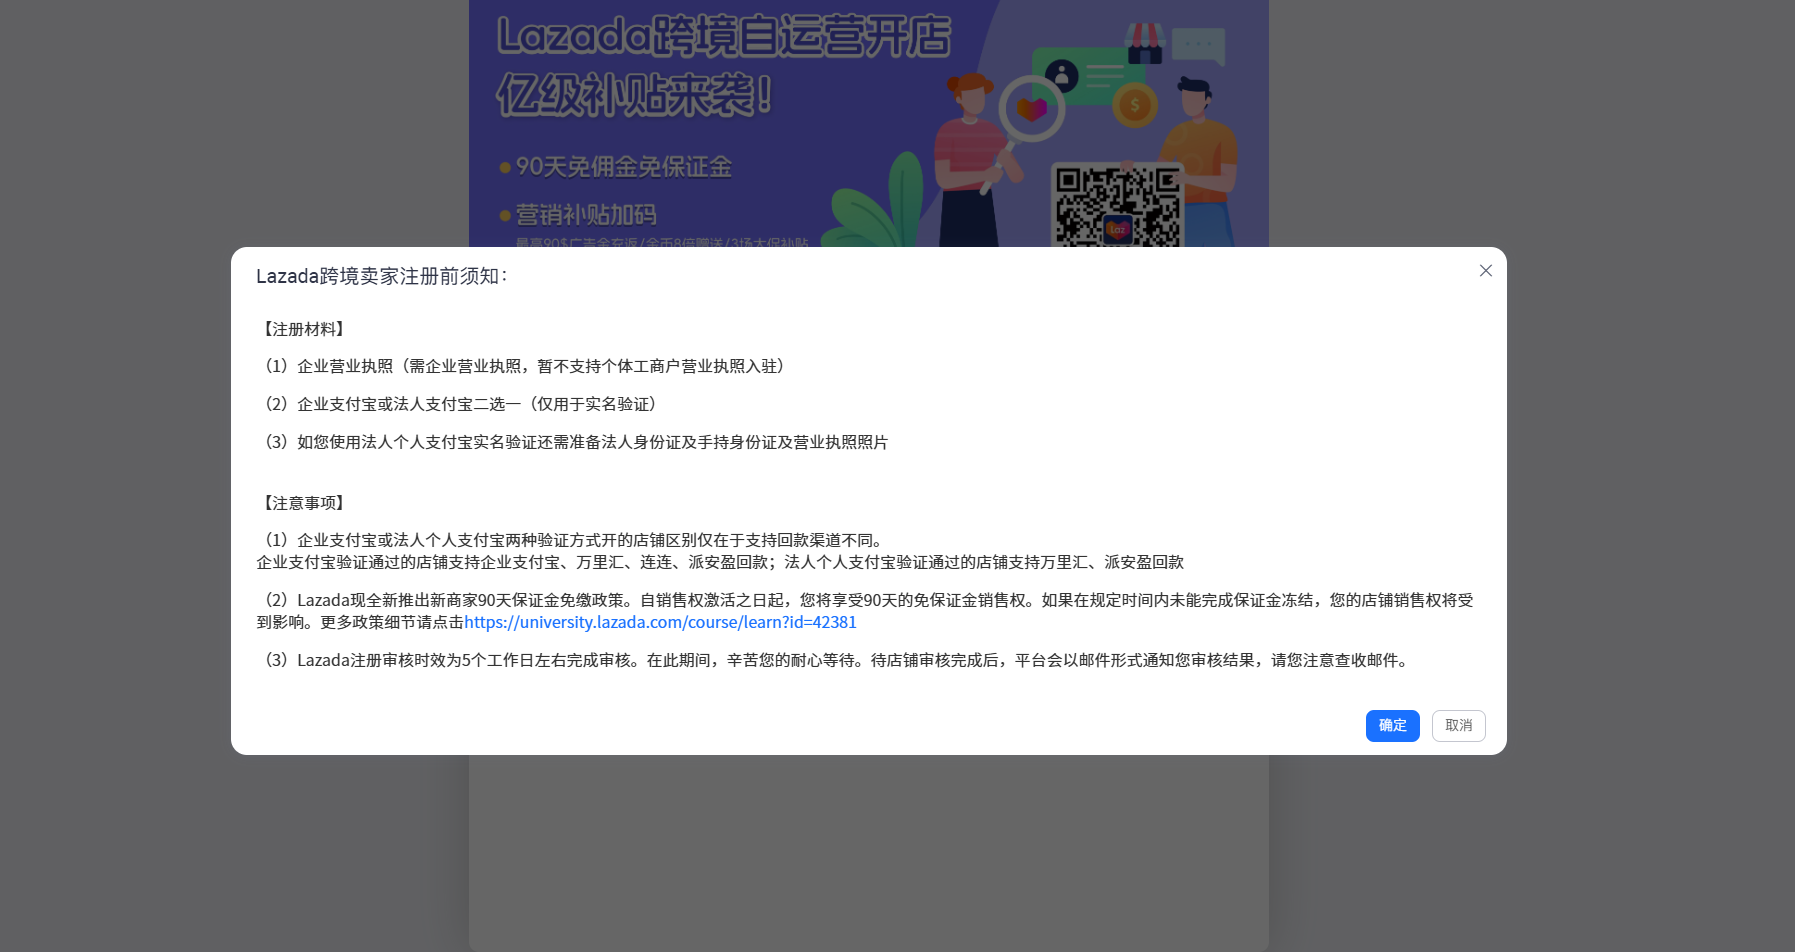The image size is (1795, 952).
Task: Click the 取消 cancel button
Action: coord(1459,726)
